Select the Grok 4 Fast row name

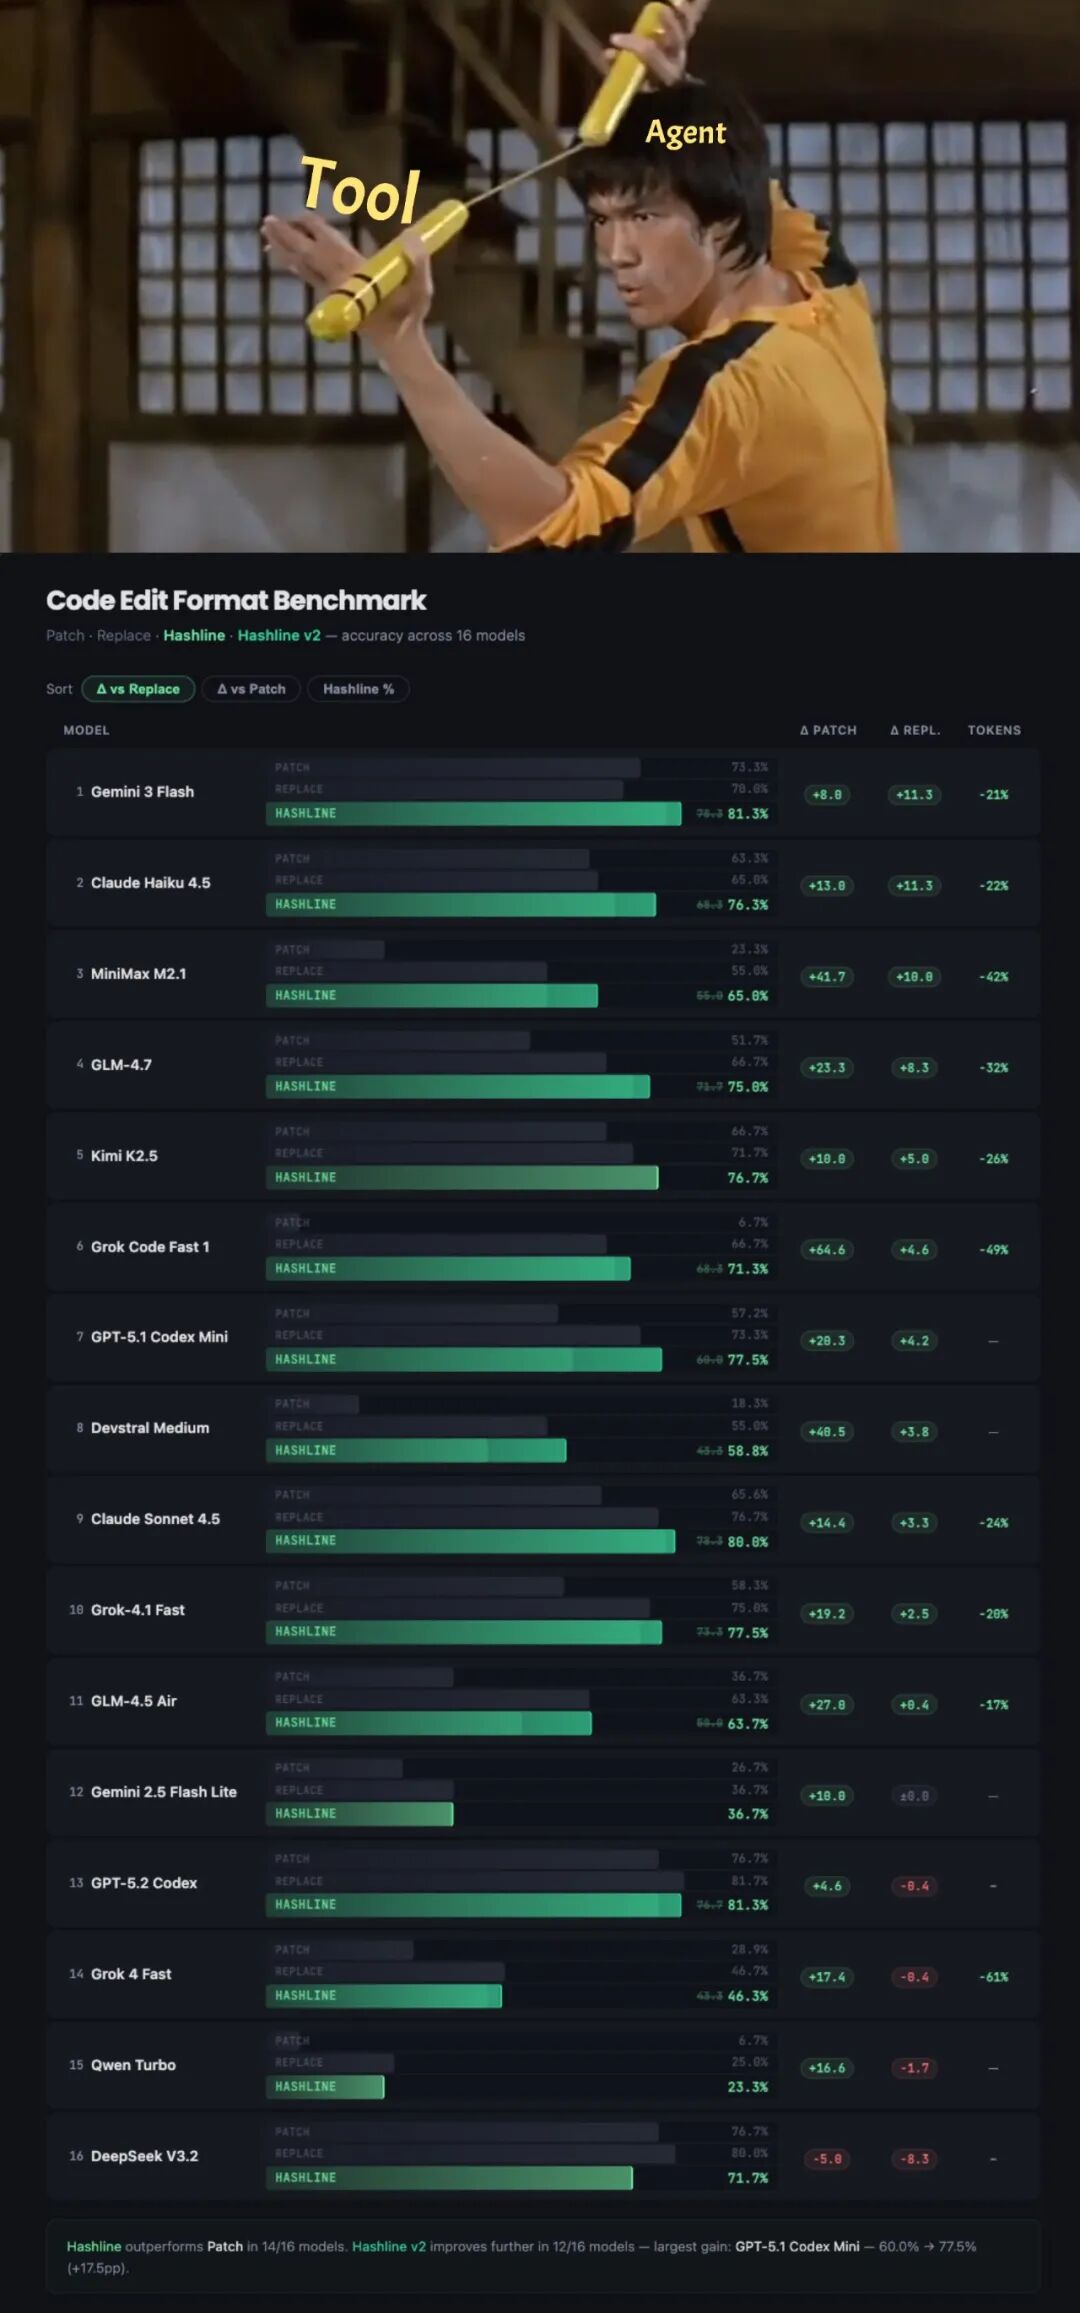click(x=131, y=1974)
